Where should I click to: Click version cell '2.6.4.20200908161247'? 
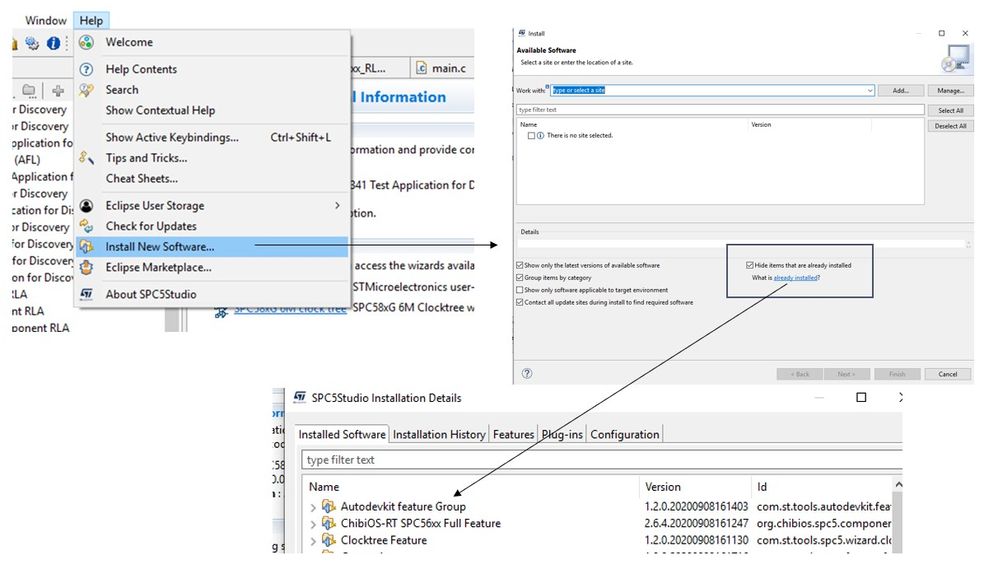(x=696, y=523)
